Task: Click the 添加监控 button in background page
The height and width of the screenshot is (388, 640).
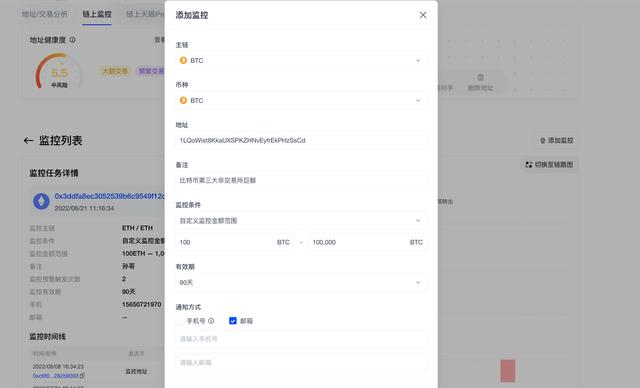Action: pyautogui.click(x=557, y=140)
